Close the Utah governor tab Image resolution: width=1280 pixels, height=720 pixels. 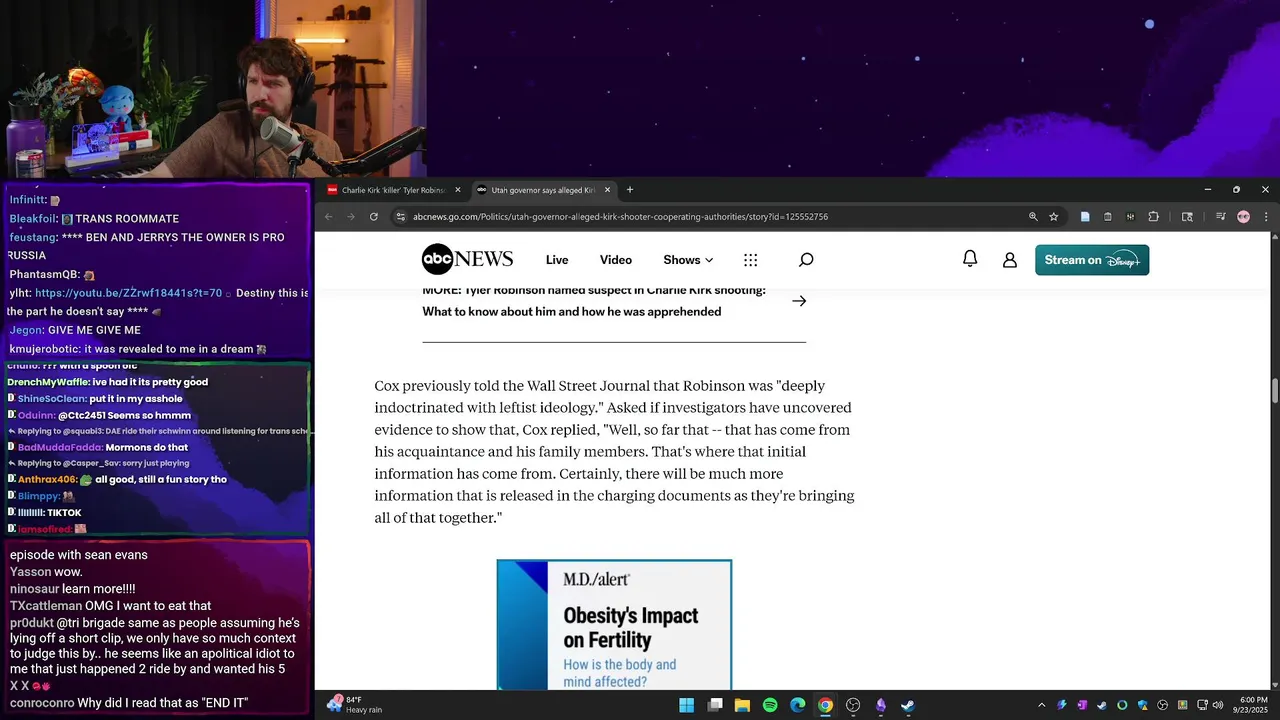[x=607, y=190]
